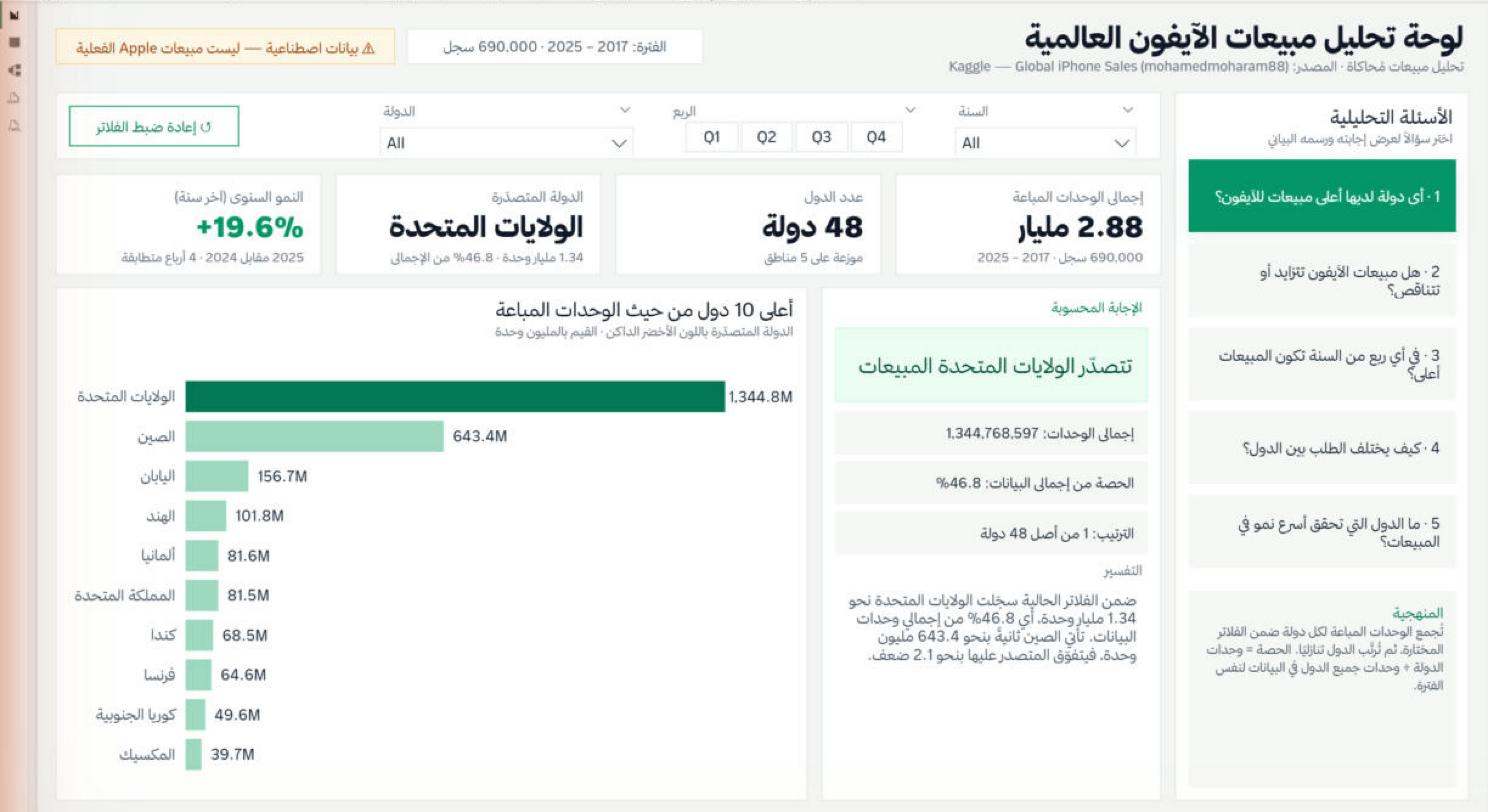Collapse the 'الدولة' filter using its small chevron
1488x812 pixels.
coord(625,110)
